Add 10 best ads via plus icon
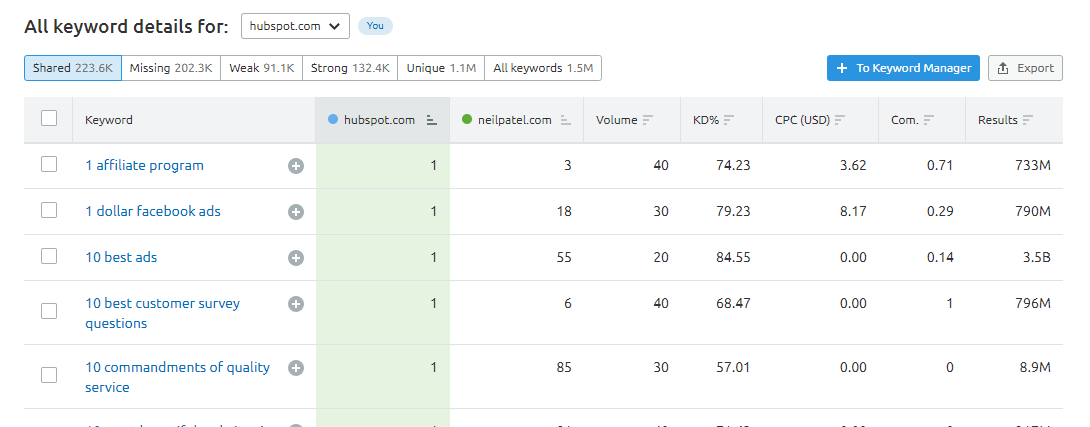This screenshot has height=427, width=1090. 296,258
